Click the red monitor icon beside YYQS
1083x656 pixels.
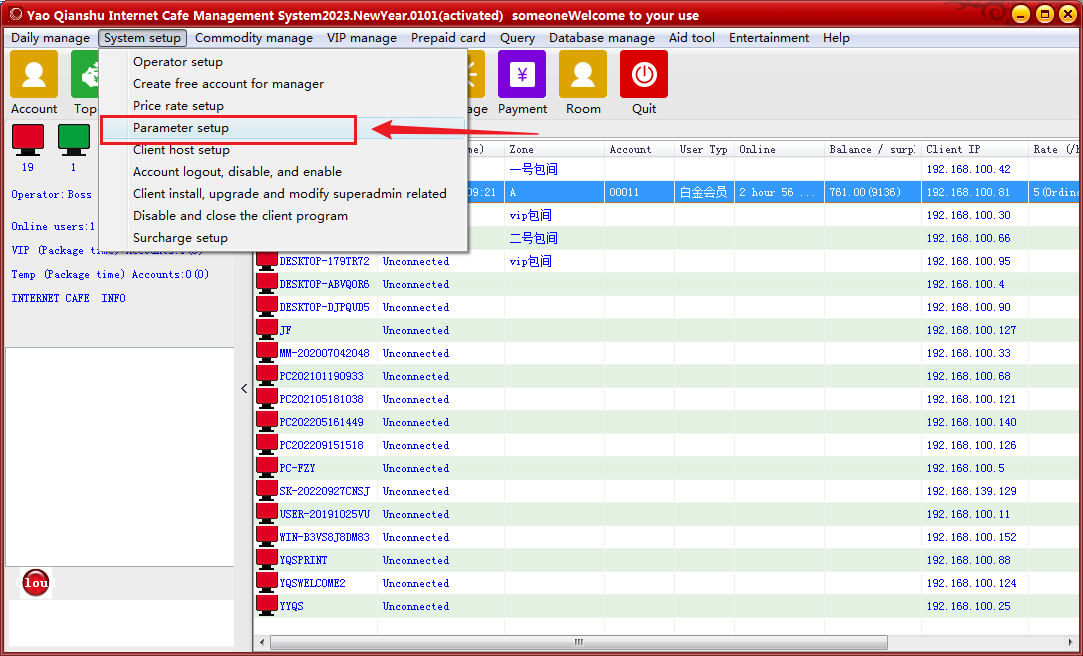267,605
